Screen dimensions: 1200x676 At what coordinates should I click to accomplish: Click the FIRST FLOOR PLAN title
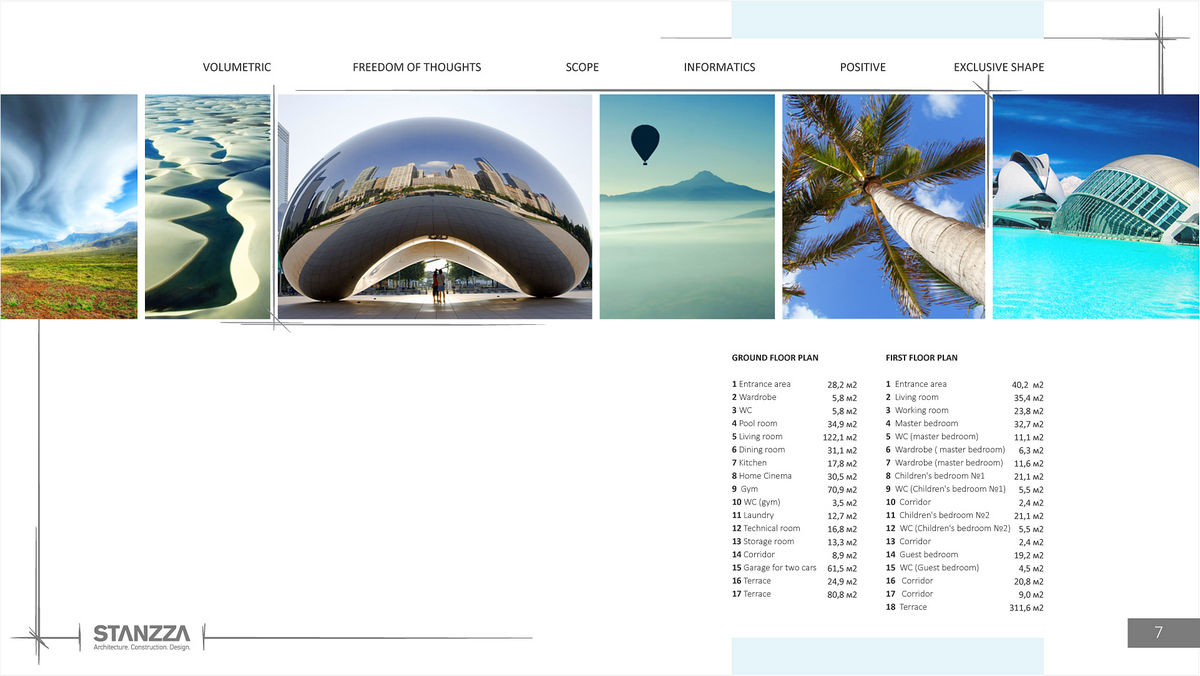[921, 357]
